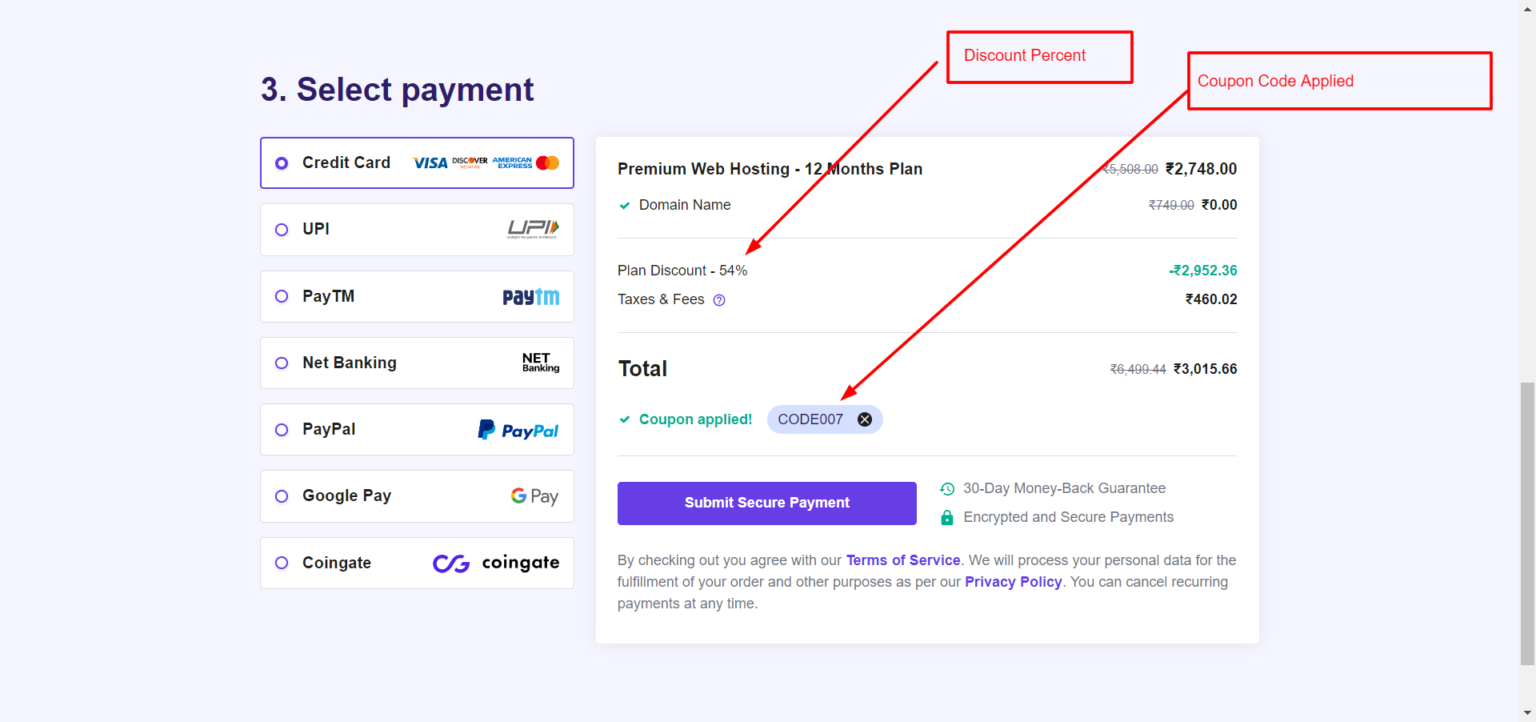Click the green lock secure payments icon

click(947, 518)
